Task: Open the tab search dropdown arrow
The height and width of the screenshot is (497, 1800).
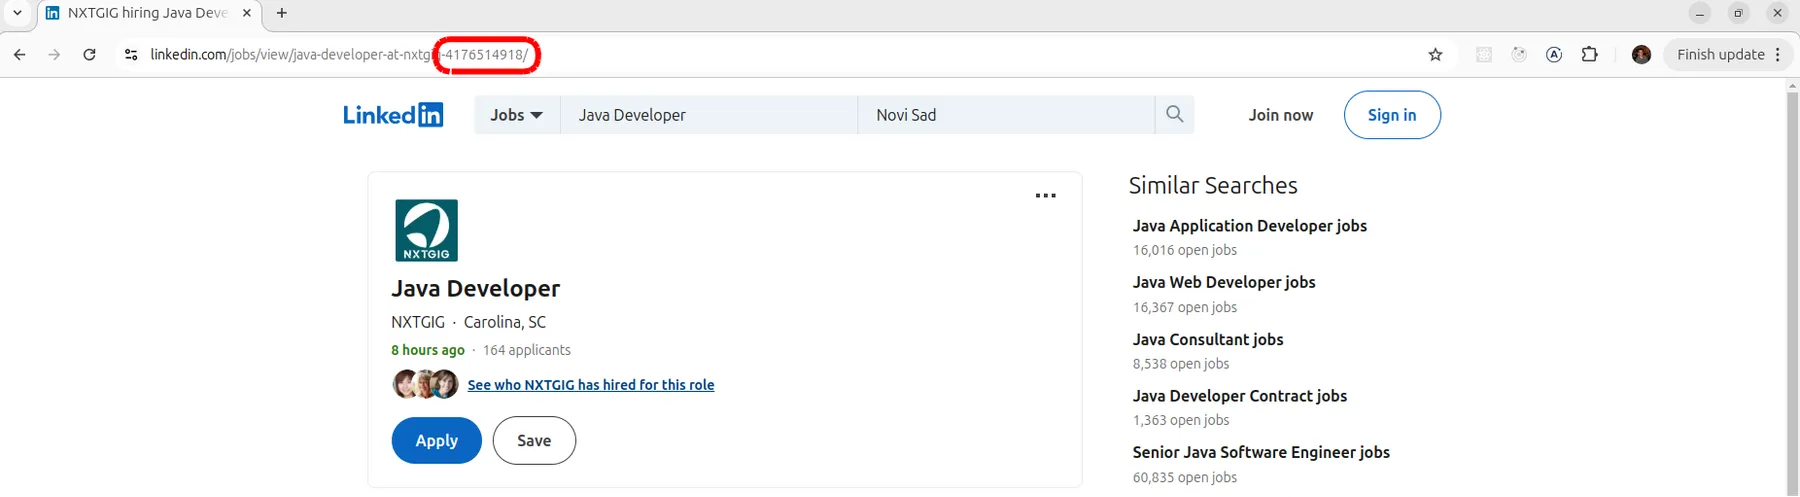Action: pos(17,13)
